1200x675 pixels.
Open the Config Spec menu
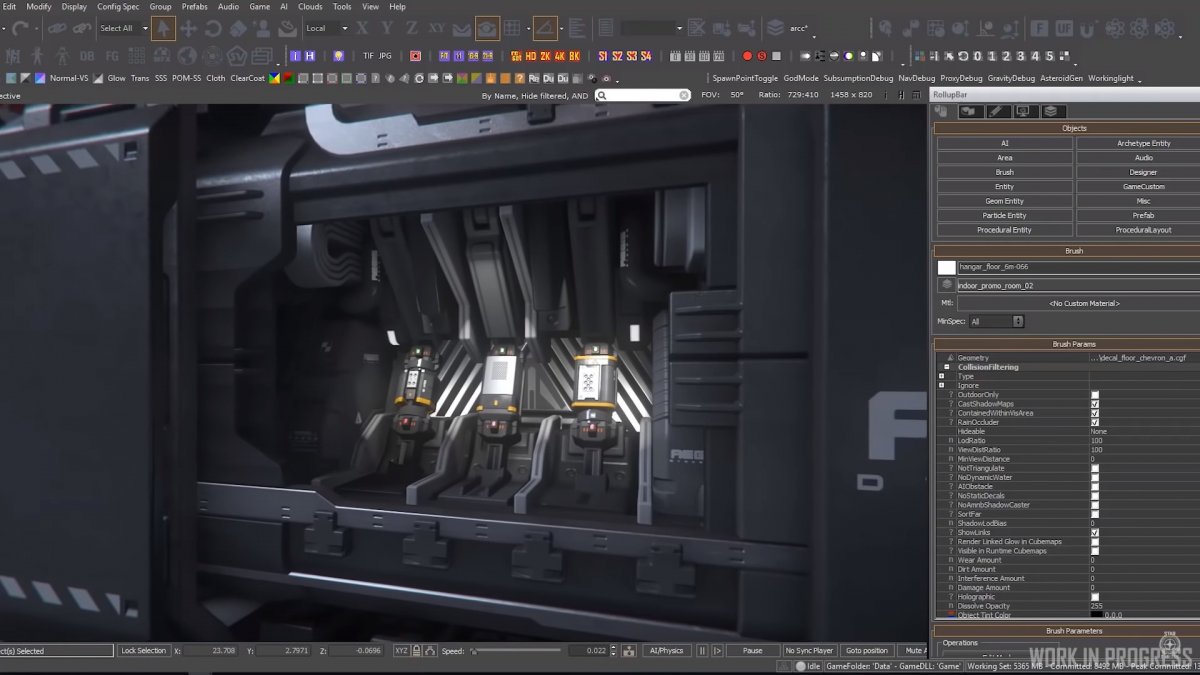(118, 6)
